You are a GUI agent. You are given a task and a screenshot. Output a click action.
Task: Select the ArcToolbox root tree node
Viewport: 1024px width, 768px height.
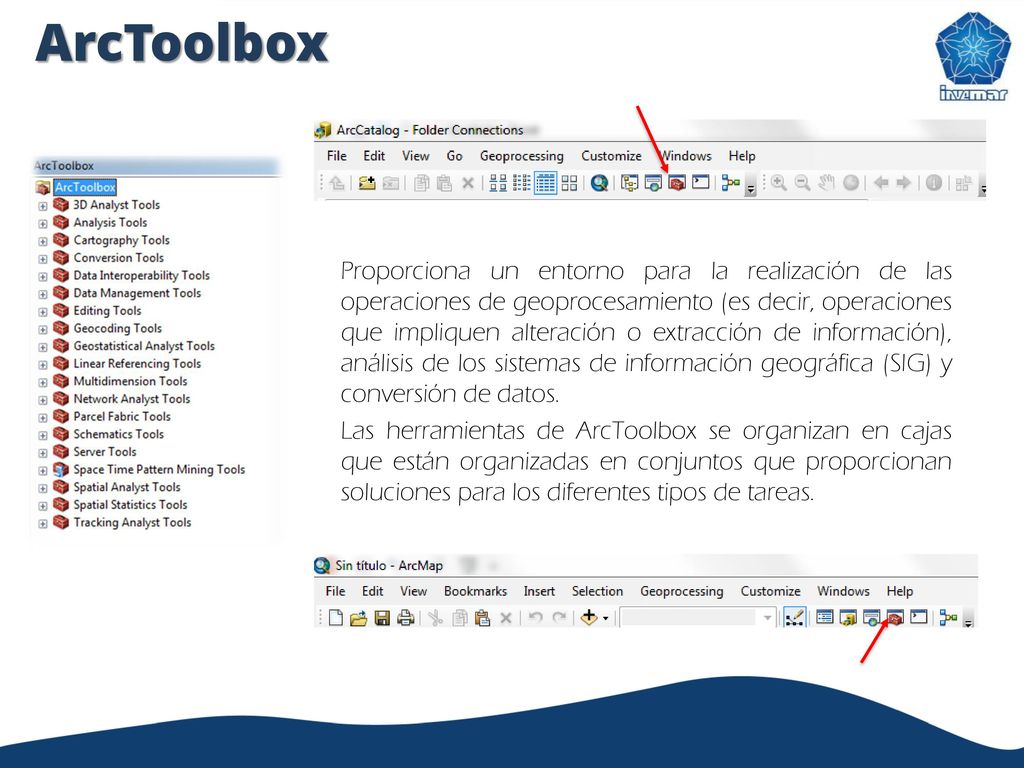coord(85,187)
